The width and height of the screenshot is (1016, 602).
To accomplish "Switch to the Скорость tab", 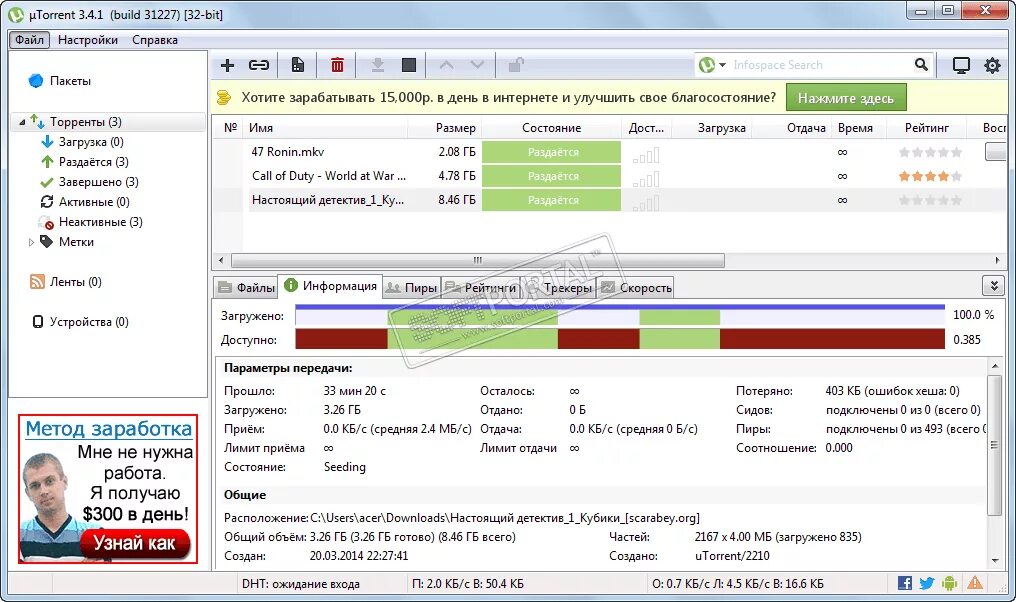I will (636, 288).
